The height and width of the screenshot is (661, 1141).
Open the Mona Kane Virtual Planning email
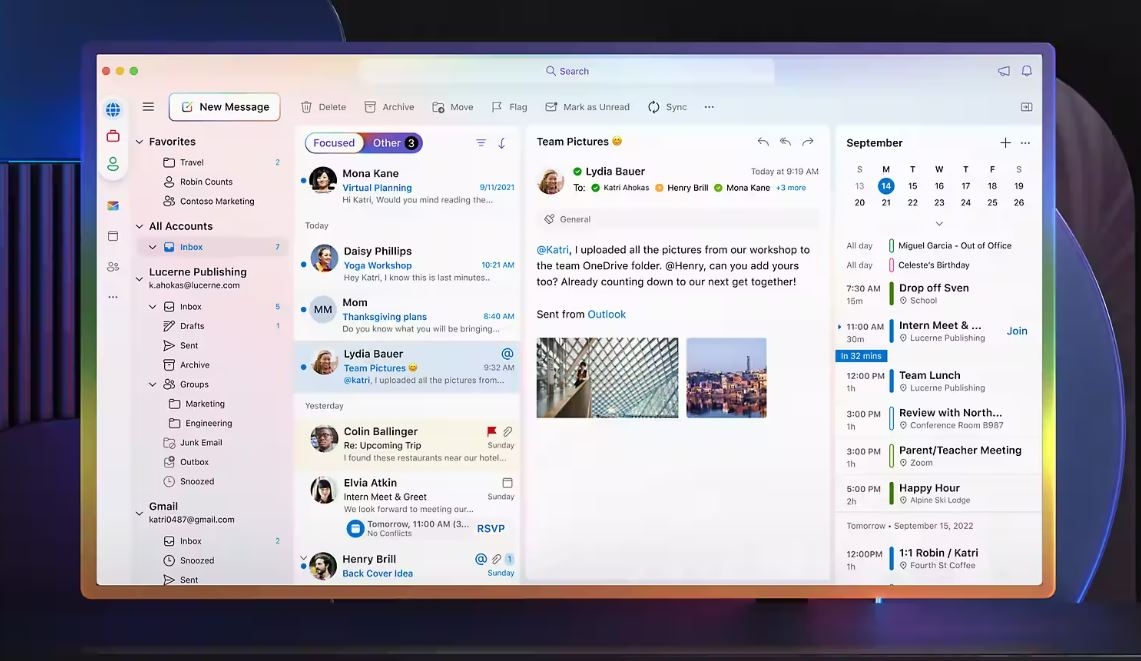408,186
